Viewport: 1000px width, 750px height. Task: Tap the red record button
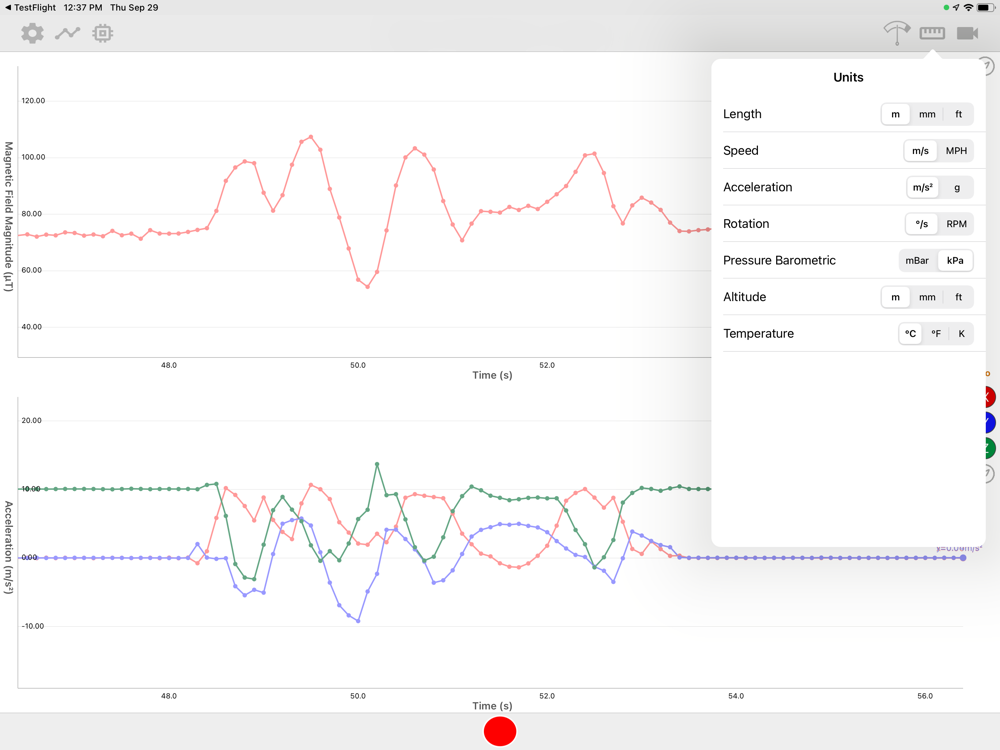(500, 731)
